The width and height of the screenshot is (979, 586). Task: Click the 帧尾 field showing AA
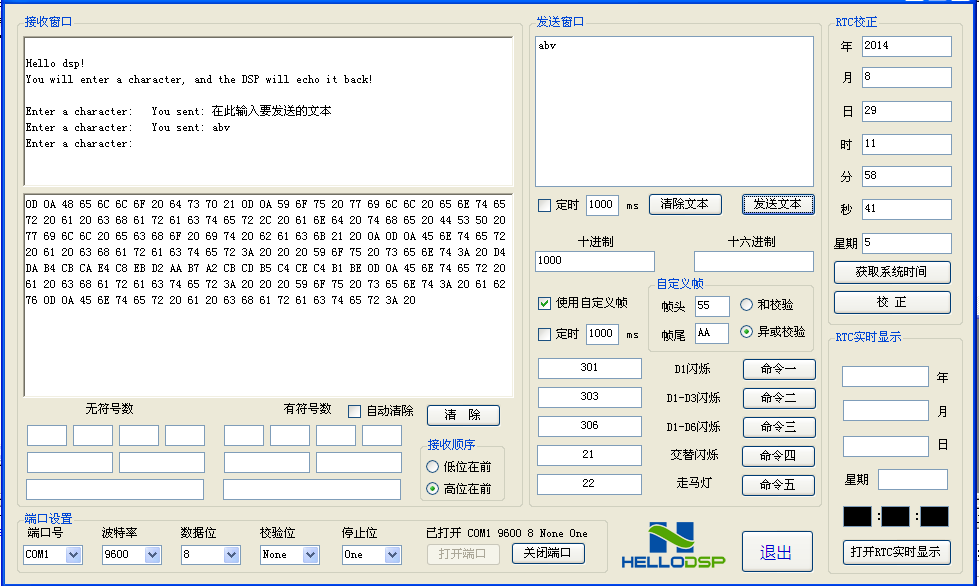click(712, 333)
